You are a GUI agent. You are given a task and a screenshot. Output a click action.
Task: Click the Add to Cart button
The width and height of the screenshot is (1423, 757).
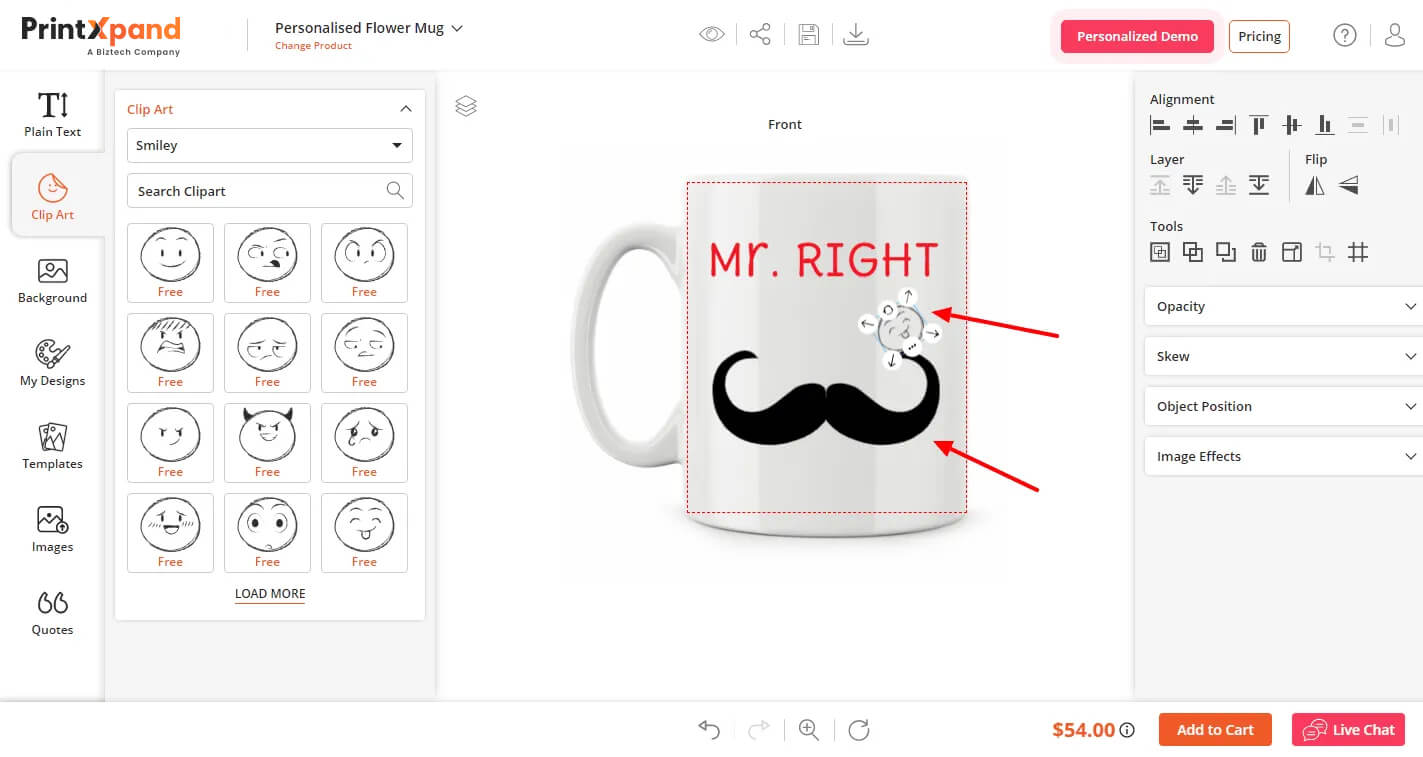pos(1214,730)
